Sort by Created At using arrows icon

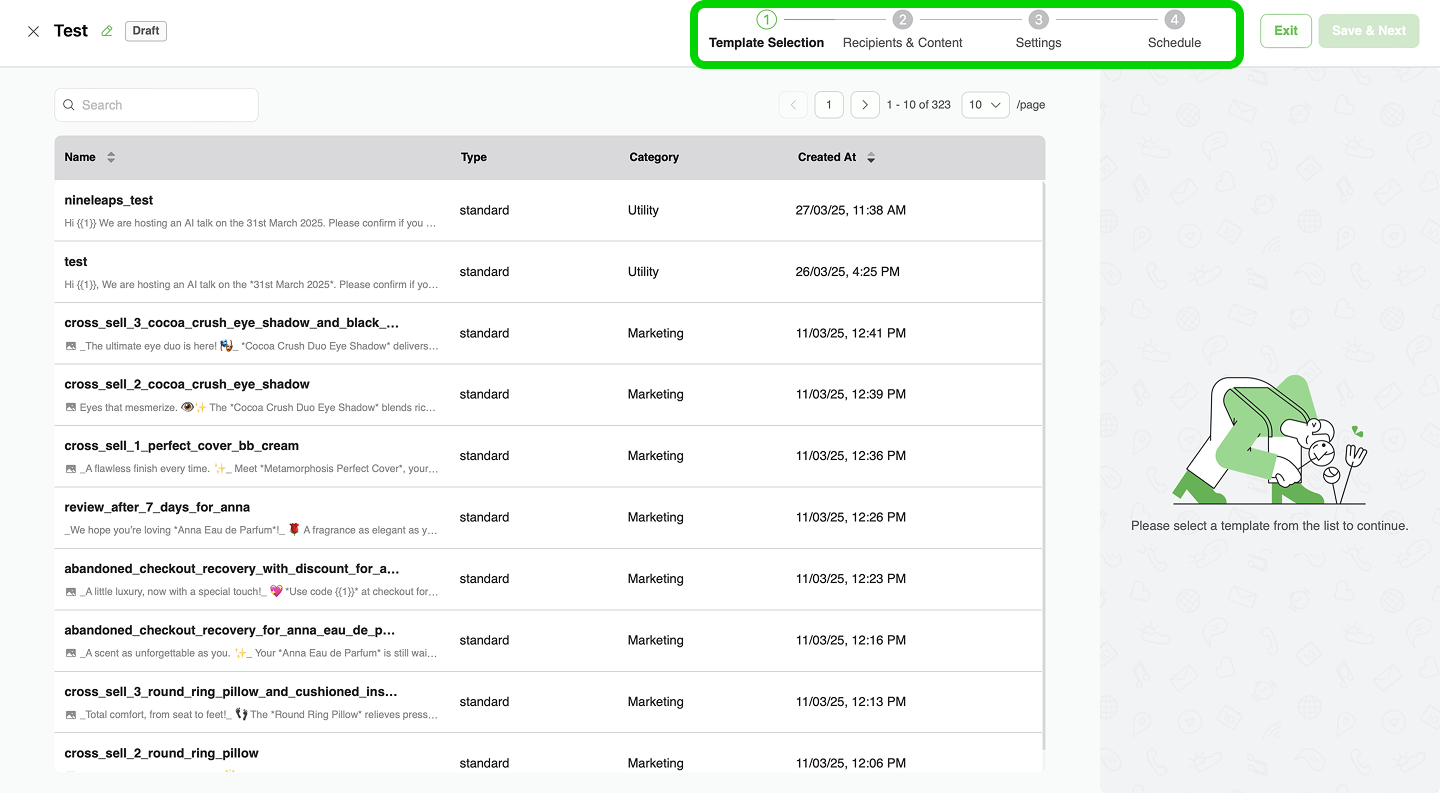871,157
